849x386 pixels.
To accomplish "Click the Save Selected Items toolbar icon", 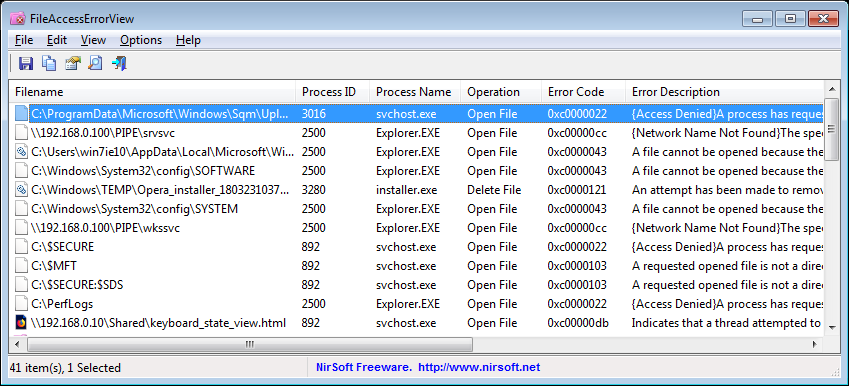I will (25, 63).
